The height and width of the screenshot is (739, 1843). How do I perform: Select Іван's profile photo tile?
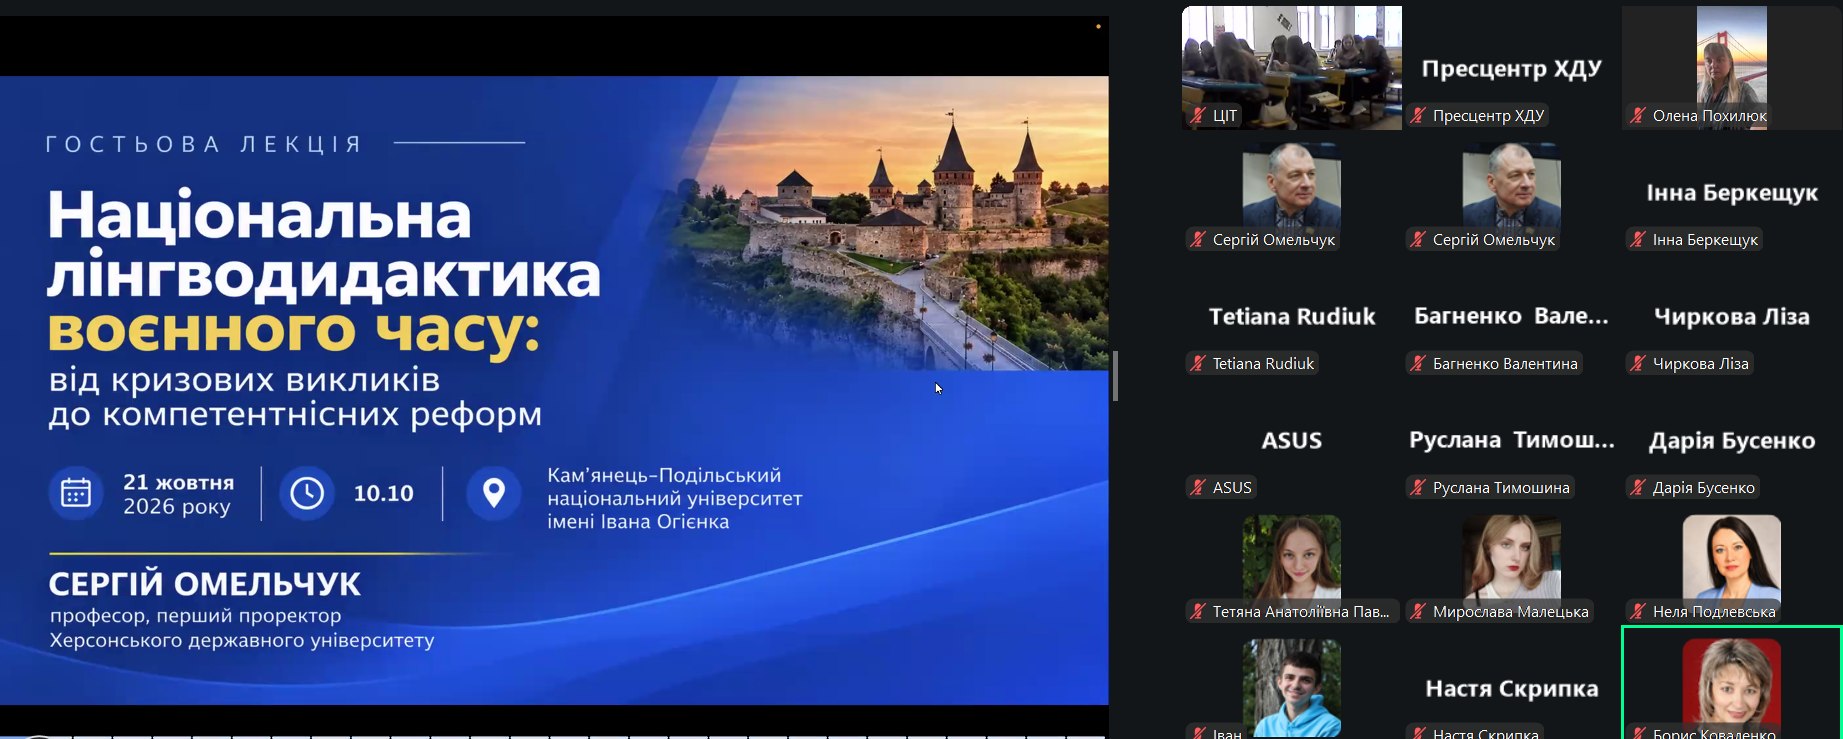click(1292, 688)
